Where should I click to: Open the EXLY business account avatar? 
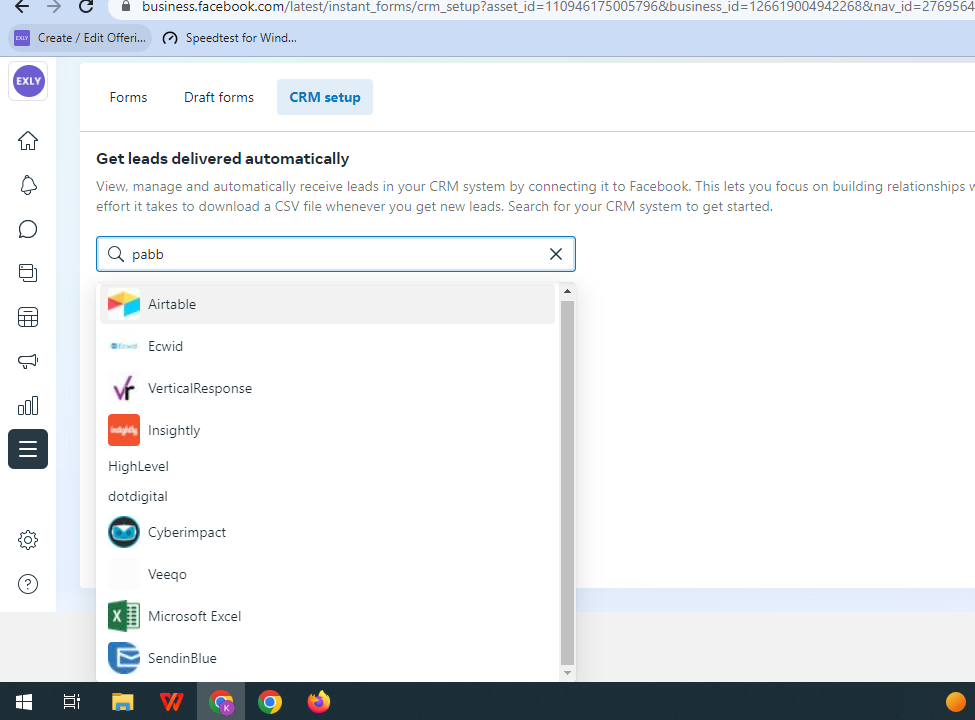(28, 81)
